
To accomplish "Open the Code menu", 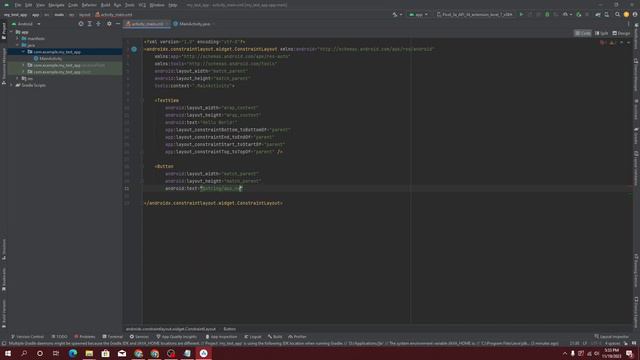I will click(73, 5).
